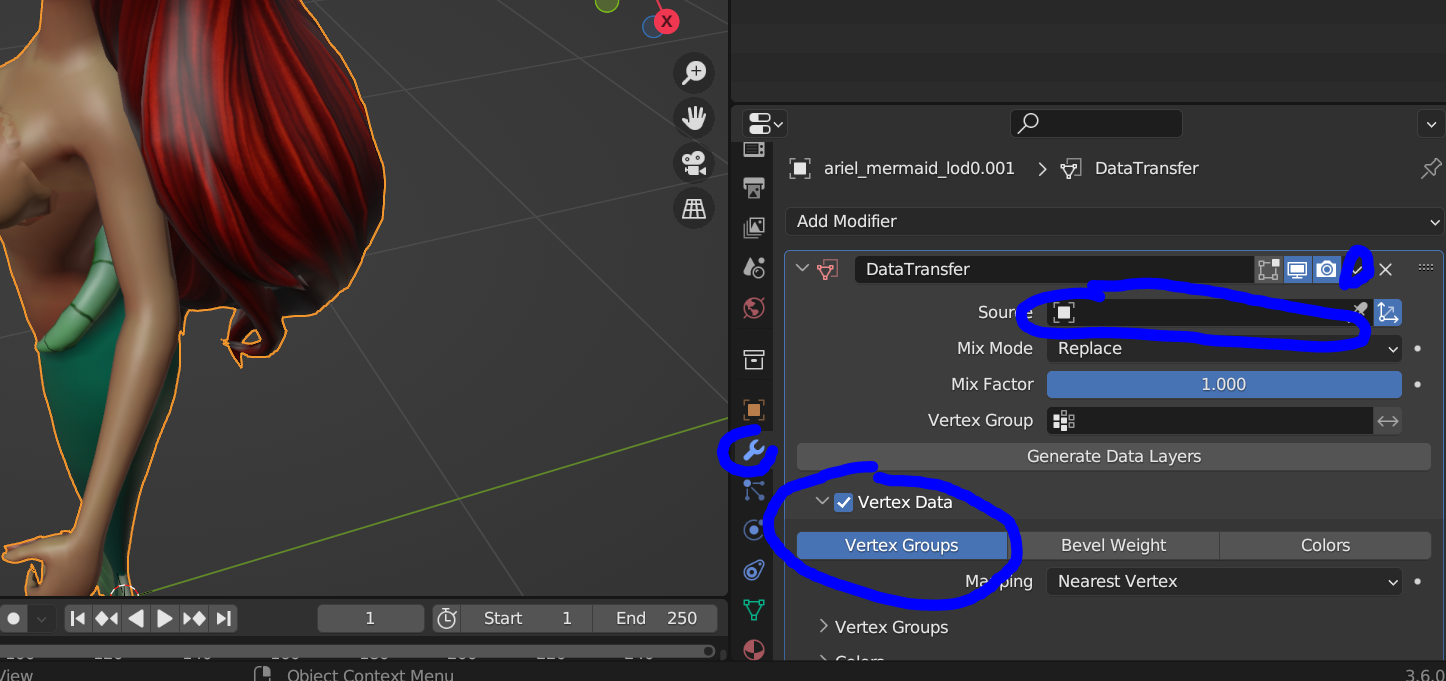Open the World properties globe tab

(754, 307)
